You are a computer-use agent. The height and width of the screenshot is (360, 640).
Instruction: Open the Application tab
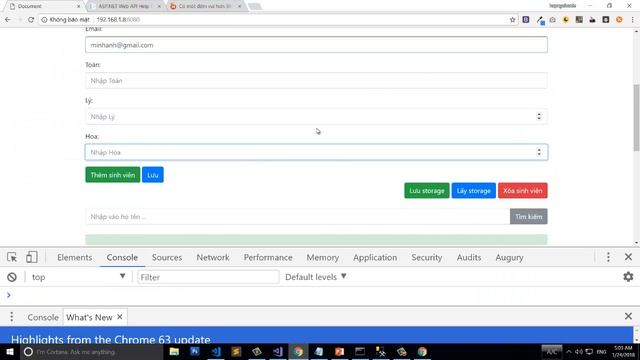pos(375,257)
